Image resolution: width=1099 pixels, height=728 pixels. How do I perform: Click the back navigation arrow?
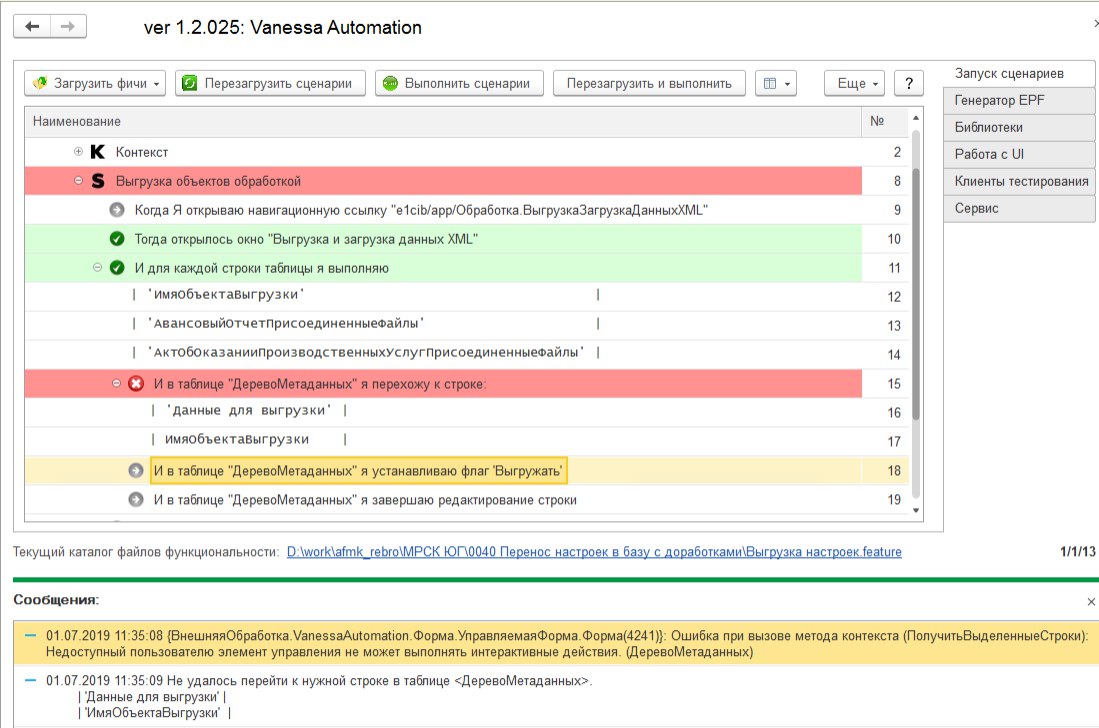[x=32, y=27]
